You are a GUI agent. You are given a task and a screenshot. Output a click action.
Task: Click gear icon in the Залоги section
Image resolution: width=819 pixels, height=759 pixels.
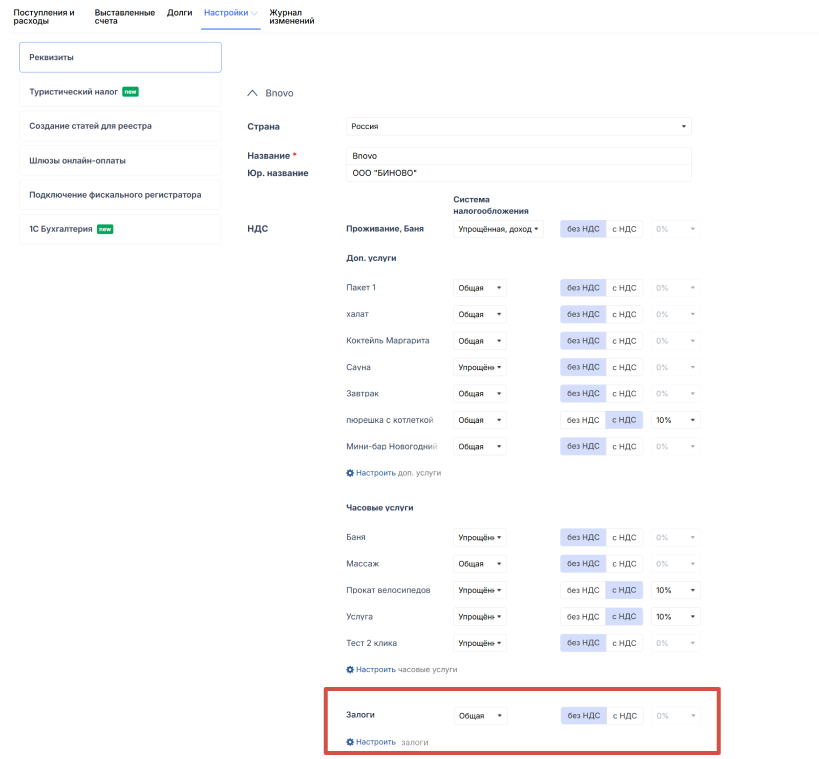point(350,742)
